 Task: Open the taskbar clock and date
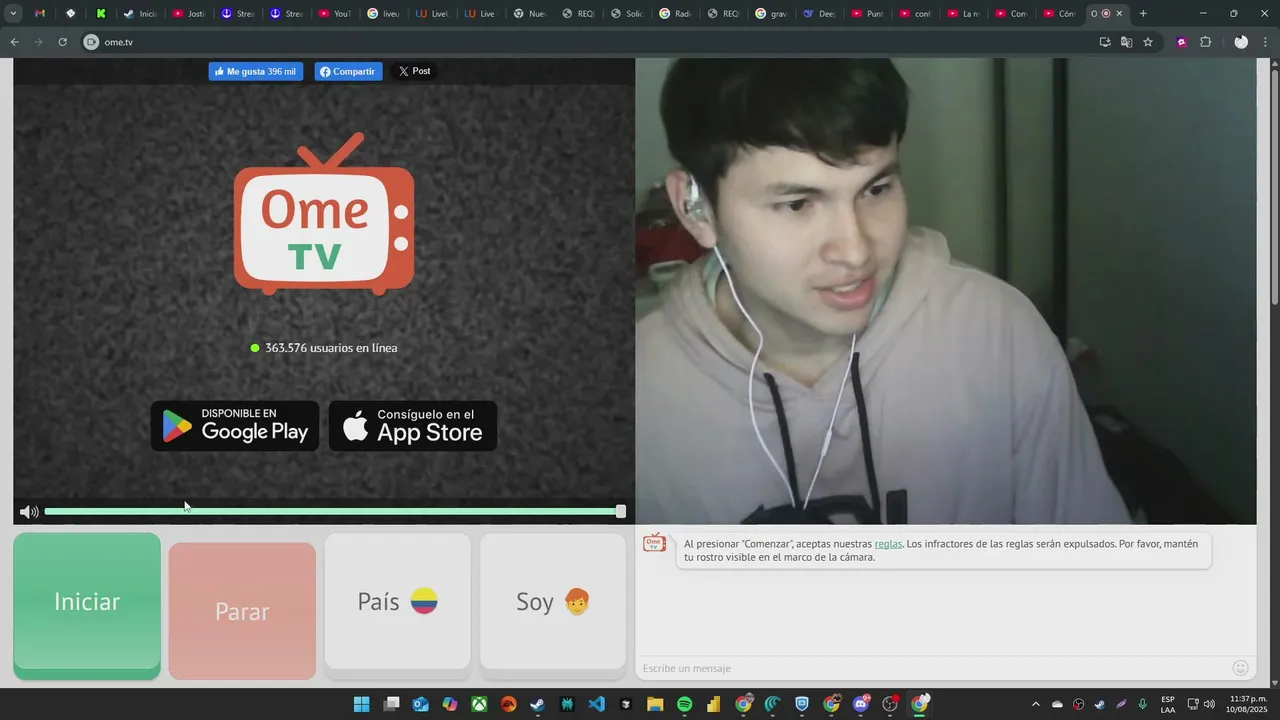(1247, 704)
